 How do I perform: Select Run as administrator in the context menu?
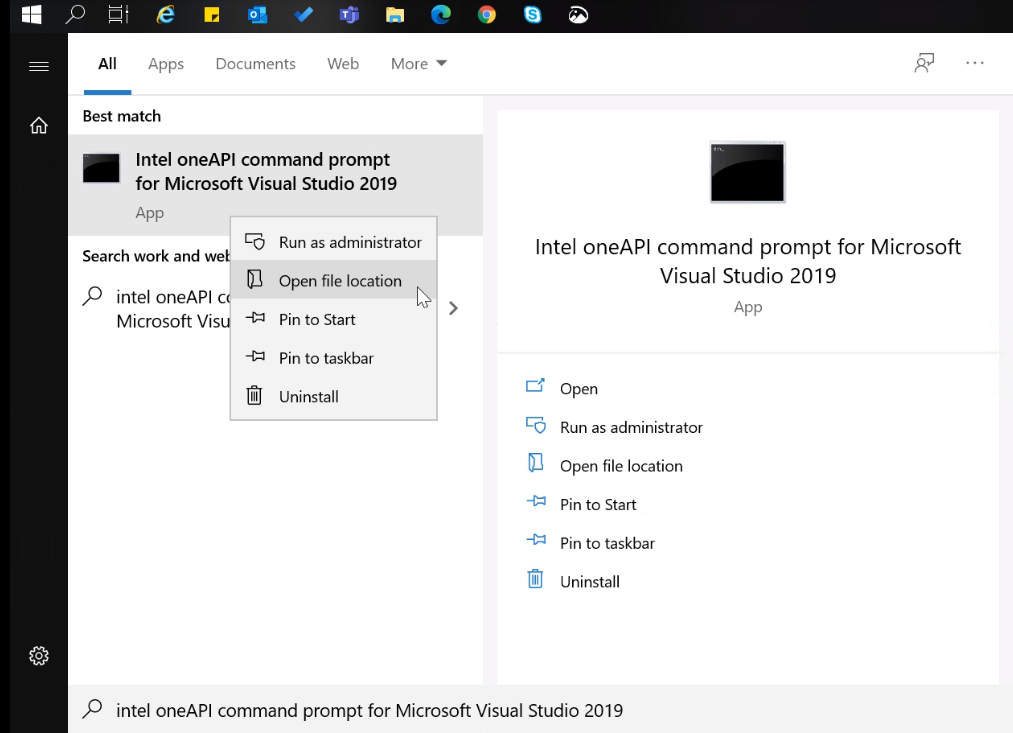(349, 242)
